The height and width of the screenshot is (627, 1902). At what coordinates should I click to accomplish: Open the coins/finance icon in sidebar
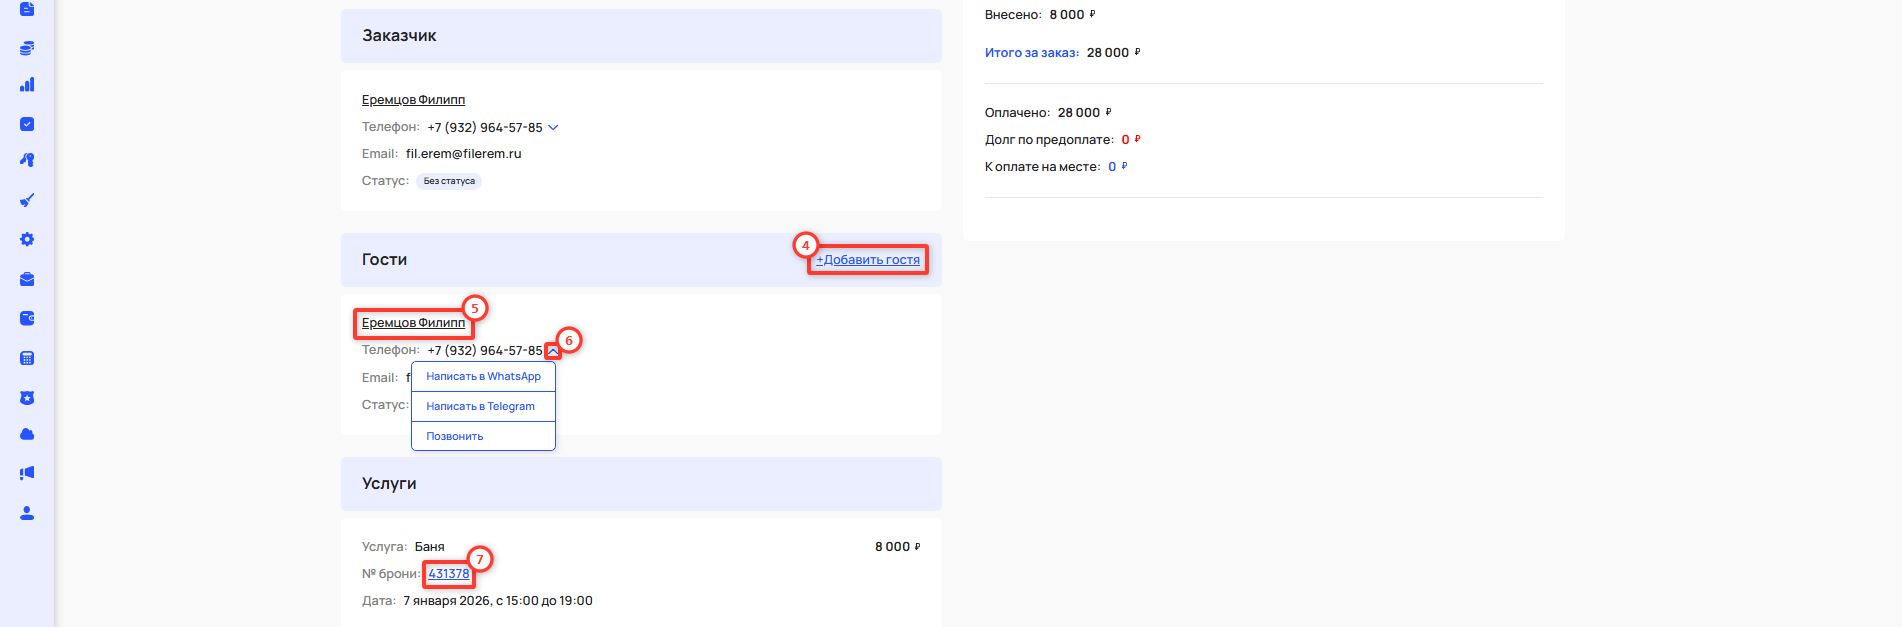coord(27,48)
